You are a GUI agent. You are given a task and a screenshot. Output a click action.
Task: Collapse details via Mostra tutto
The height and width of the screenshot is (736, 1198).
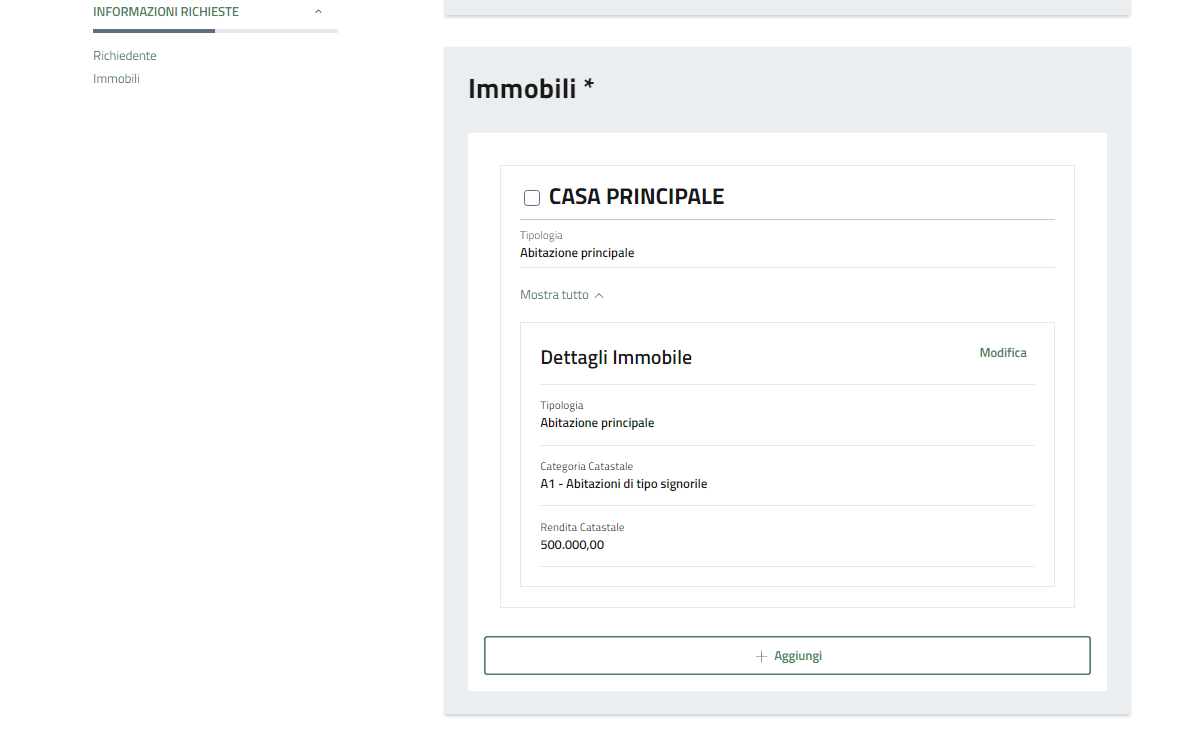coord(554,295)
